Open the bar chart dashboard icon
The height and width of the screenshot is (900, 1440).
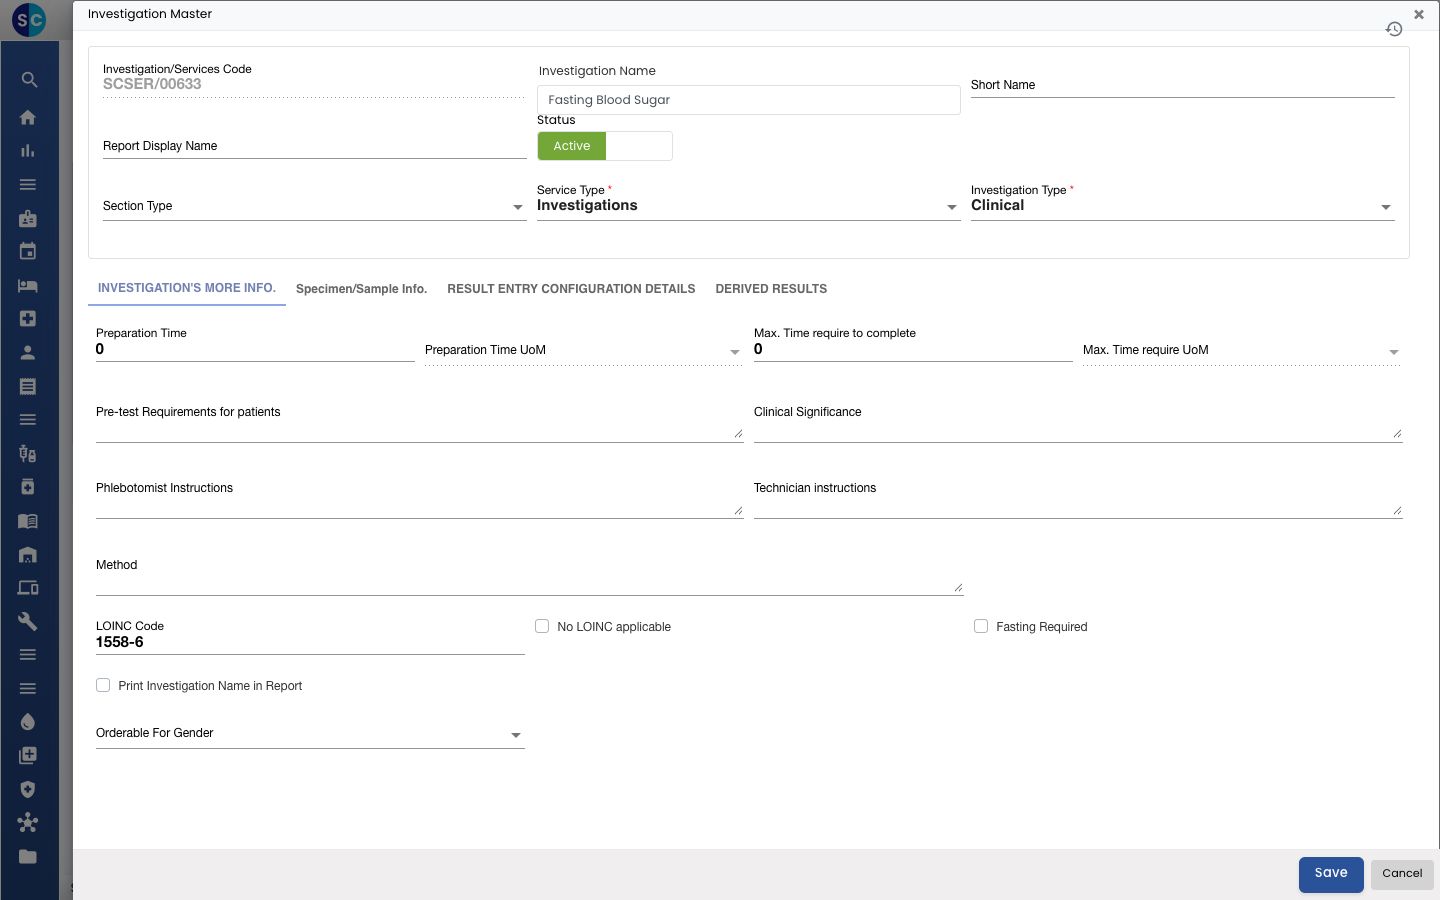tap(28, 151)
